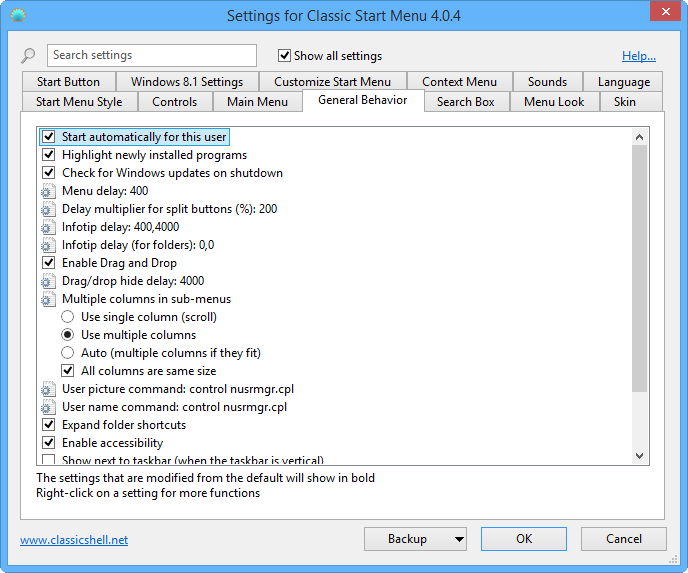The width and height of the screenshot is (688, 573).
Task: Click the OK button
Action: click(524, 539)
